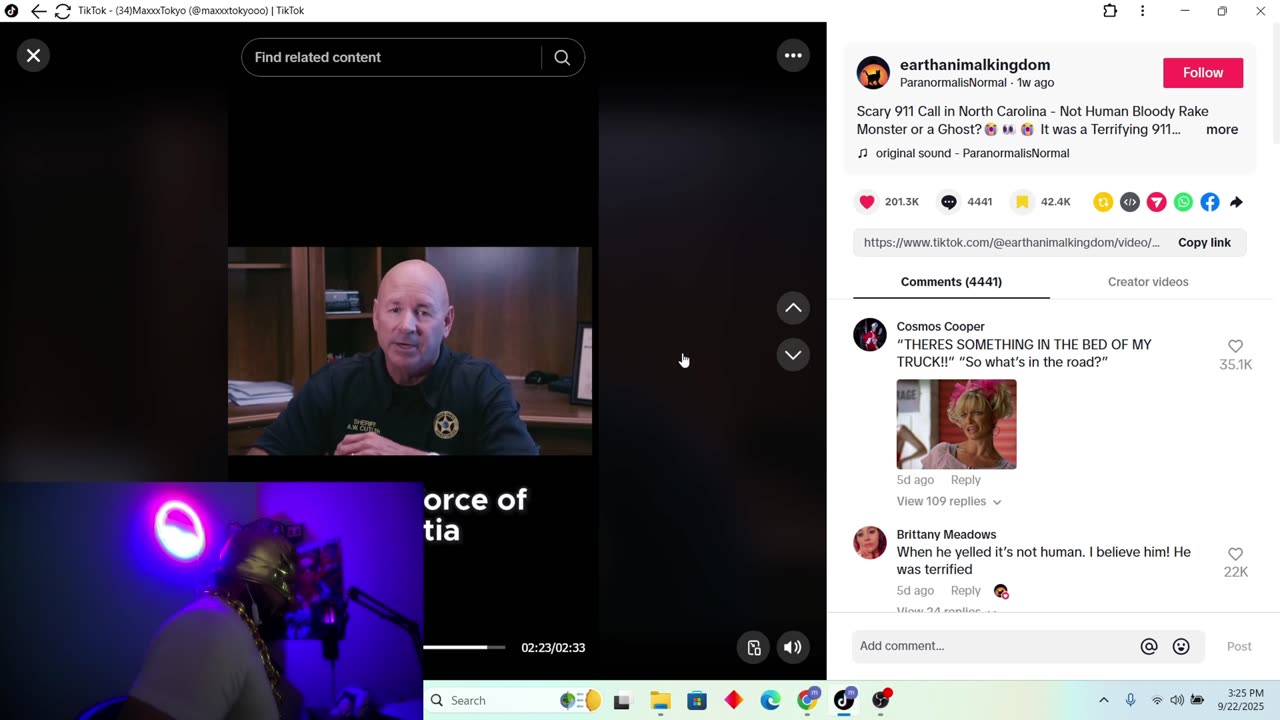Open earthanimalkingdom profile avatar
1280x720 pixels.
873,73
